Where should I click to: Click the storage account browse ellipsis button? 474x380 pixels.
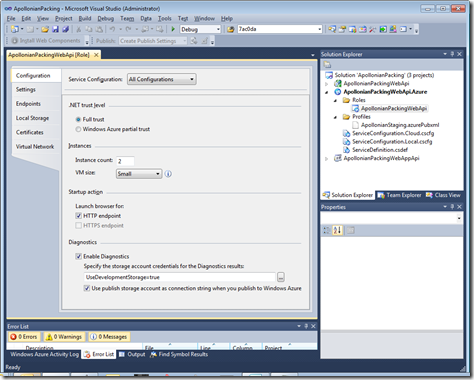(281, 277)
